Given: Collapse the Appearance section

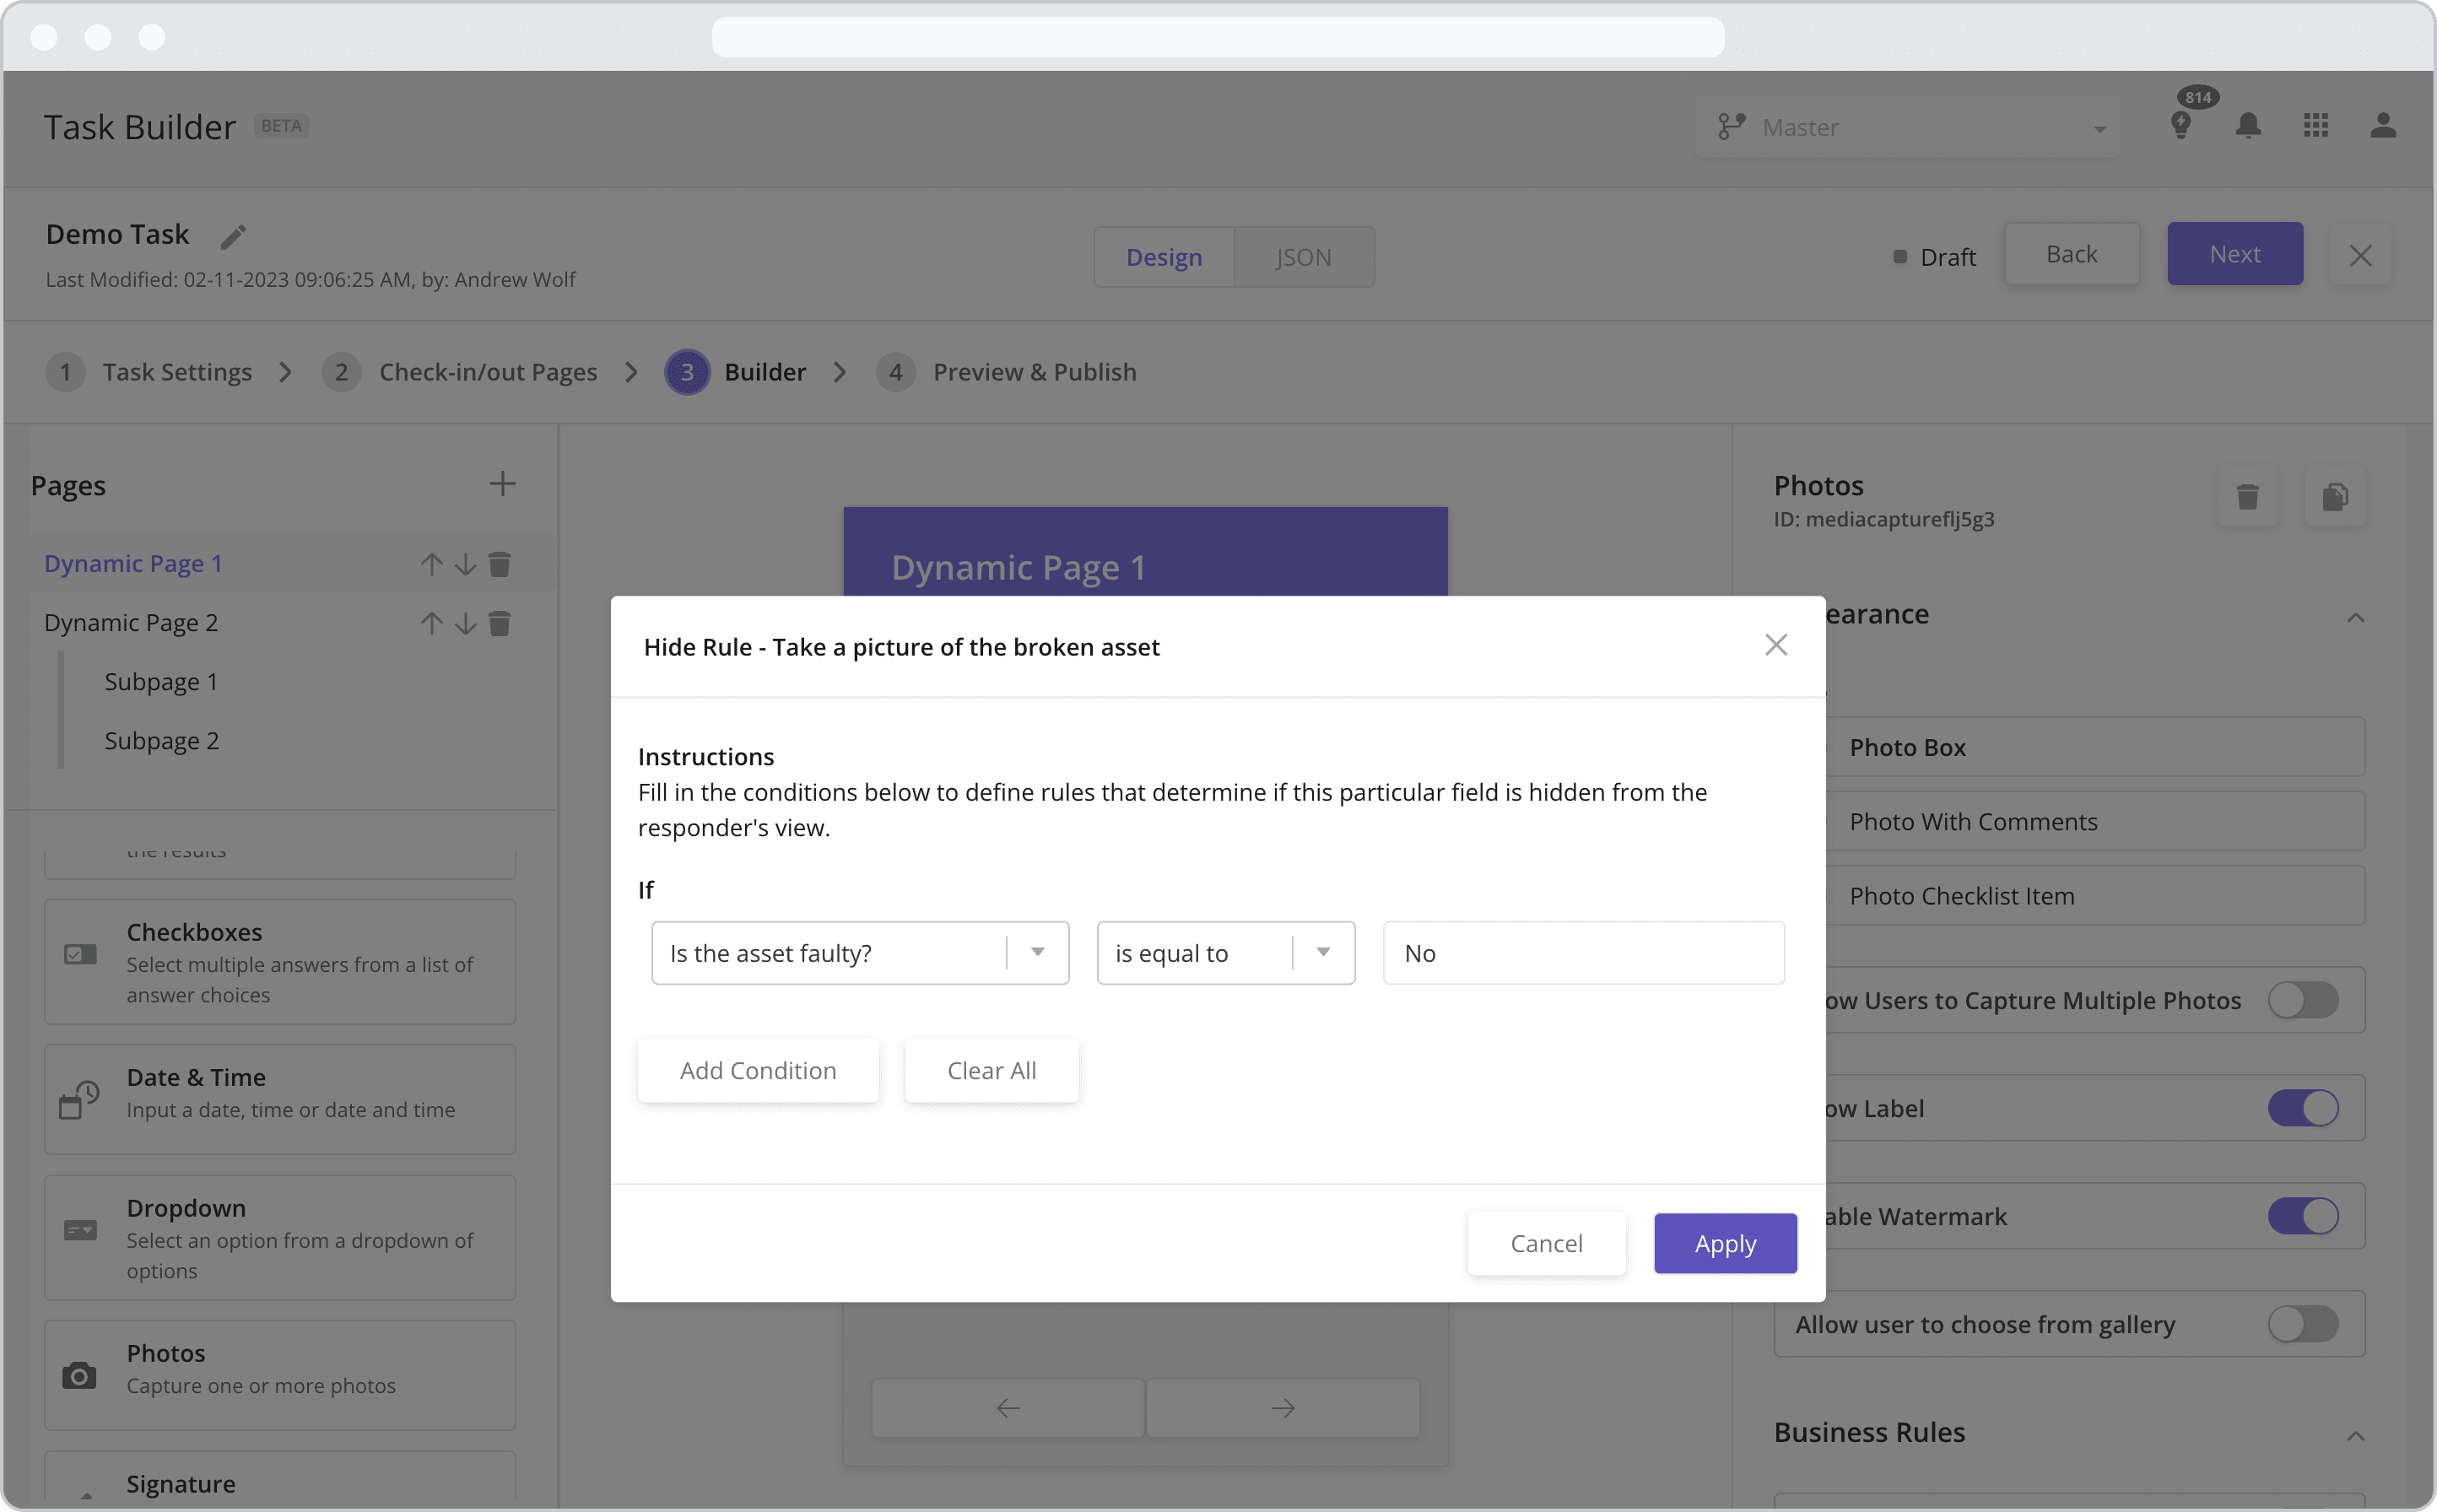Looking at the screenshot, I should pos(2355,618).
